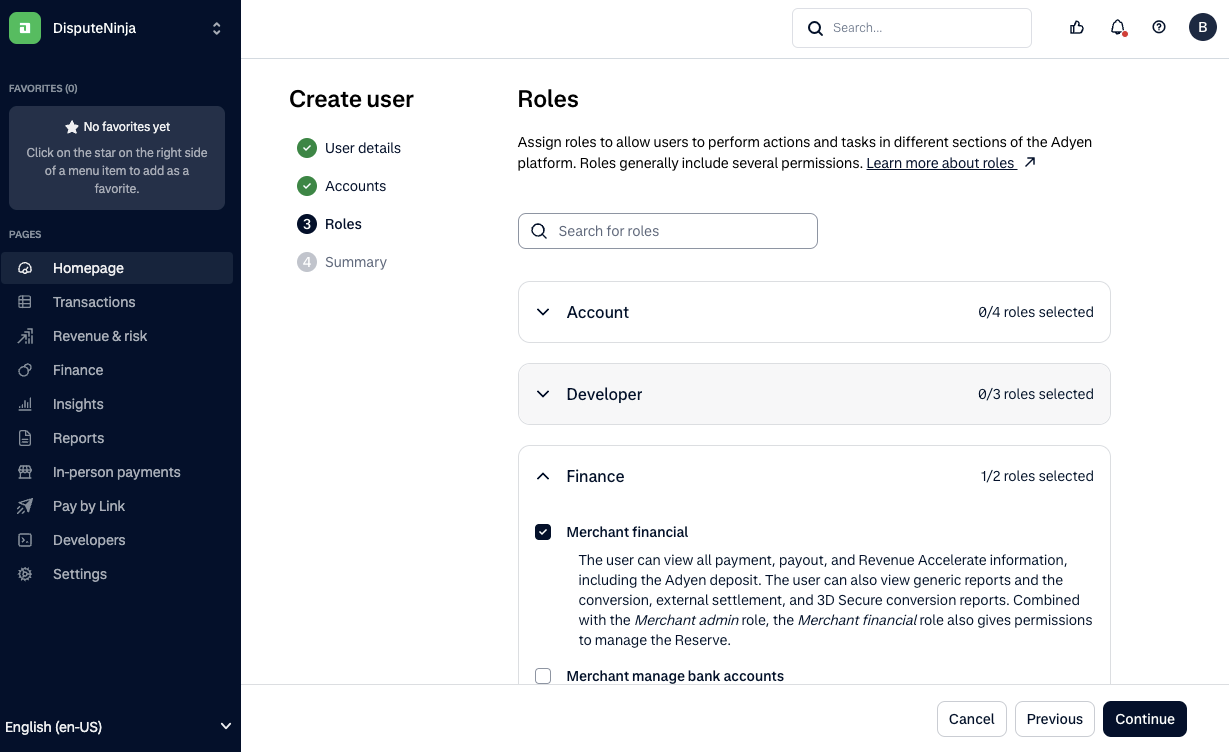Click the 0/3 roles selected text
1229x752 pixels.
[1036, 394]
